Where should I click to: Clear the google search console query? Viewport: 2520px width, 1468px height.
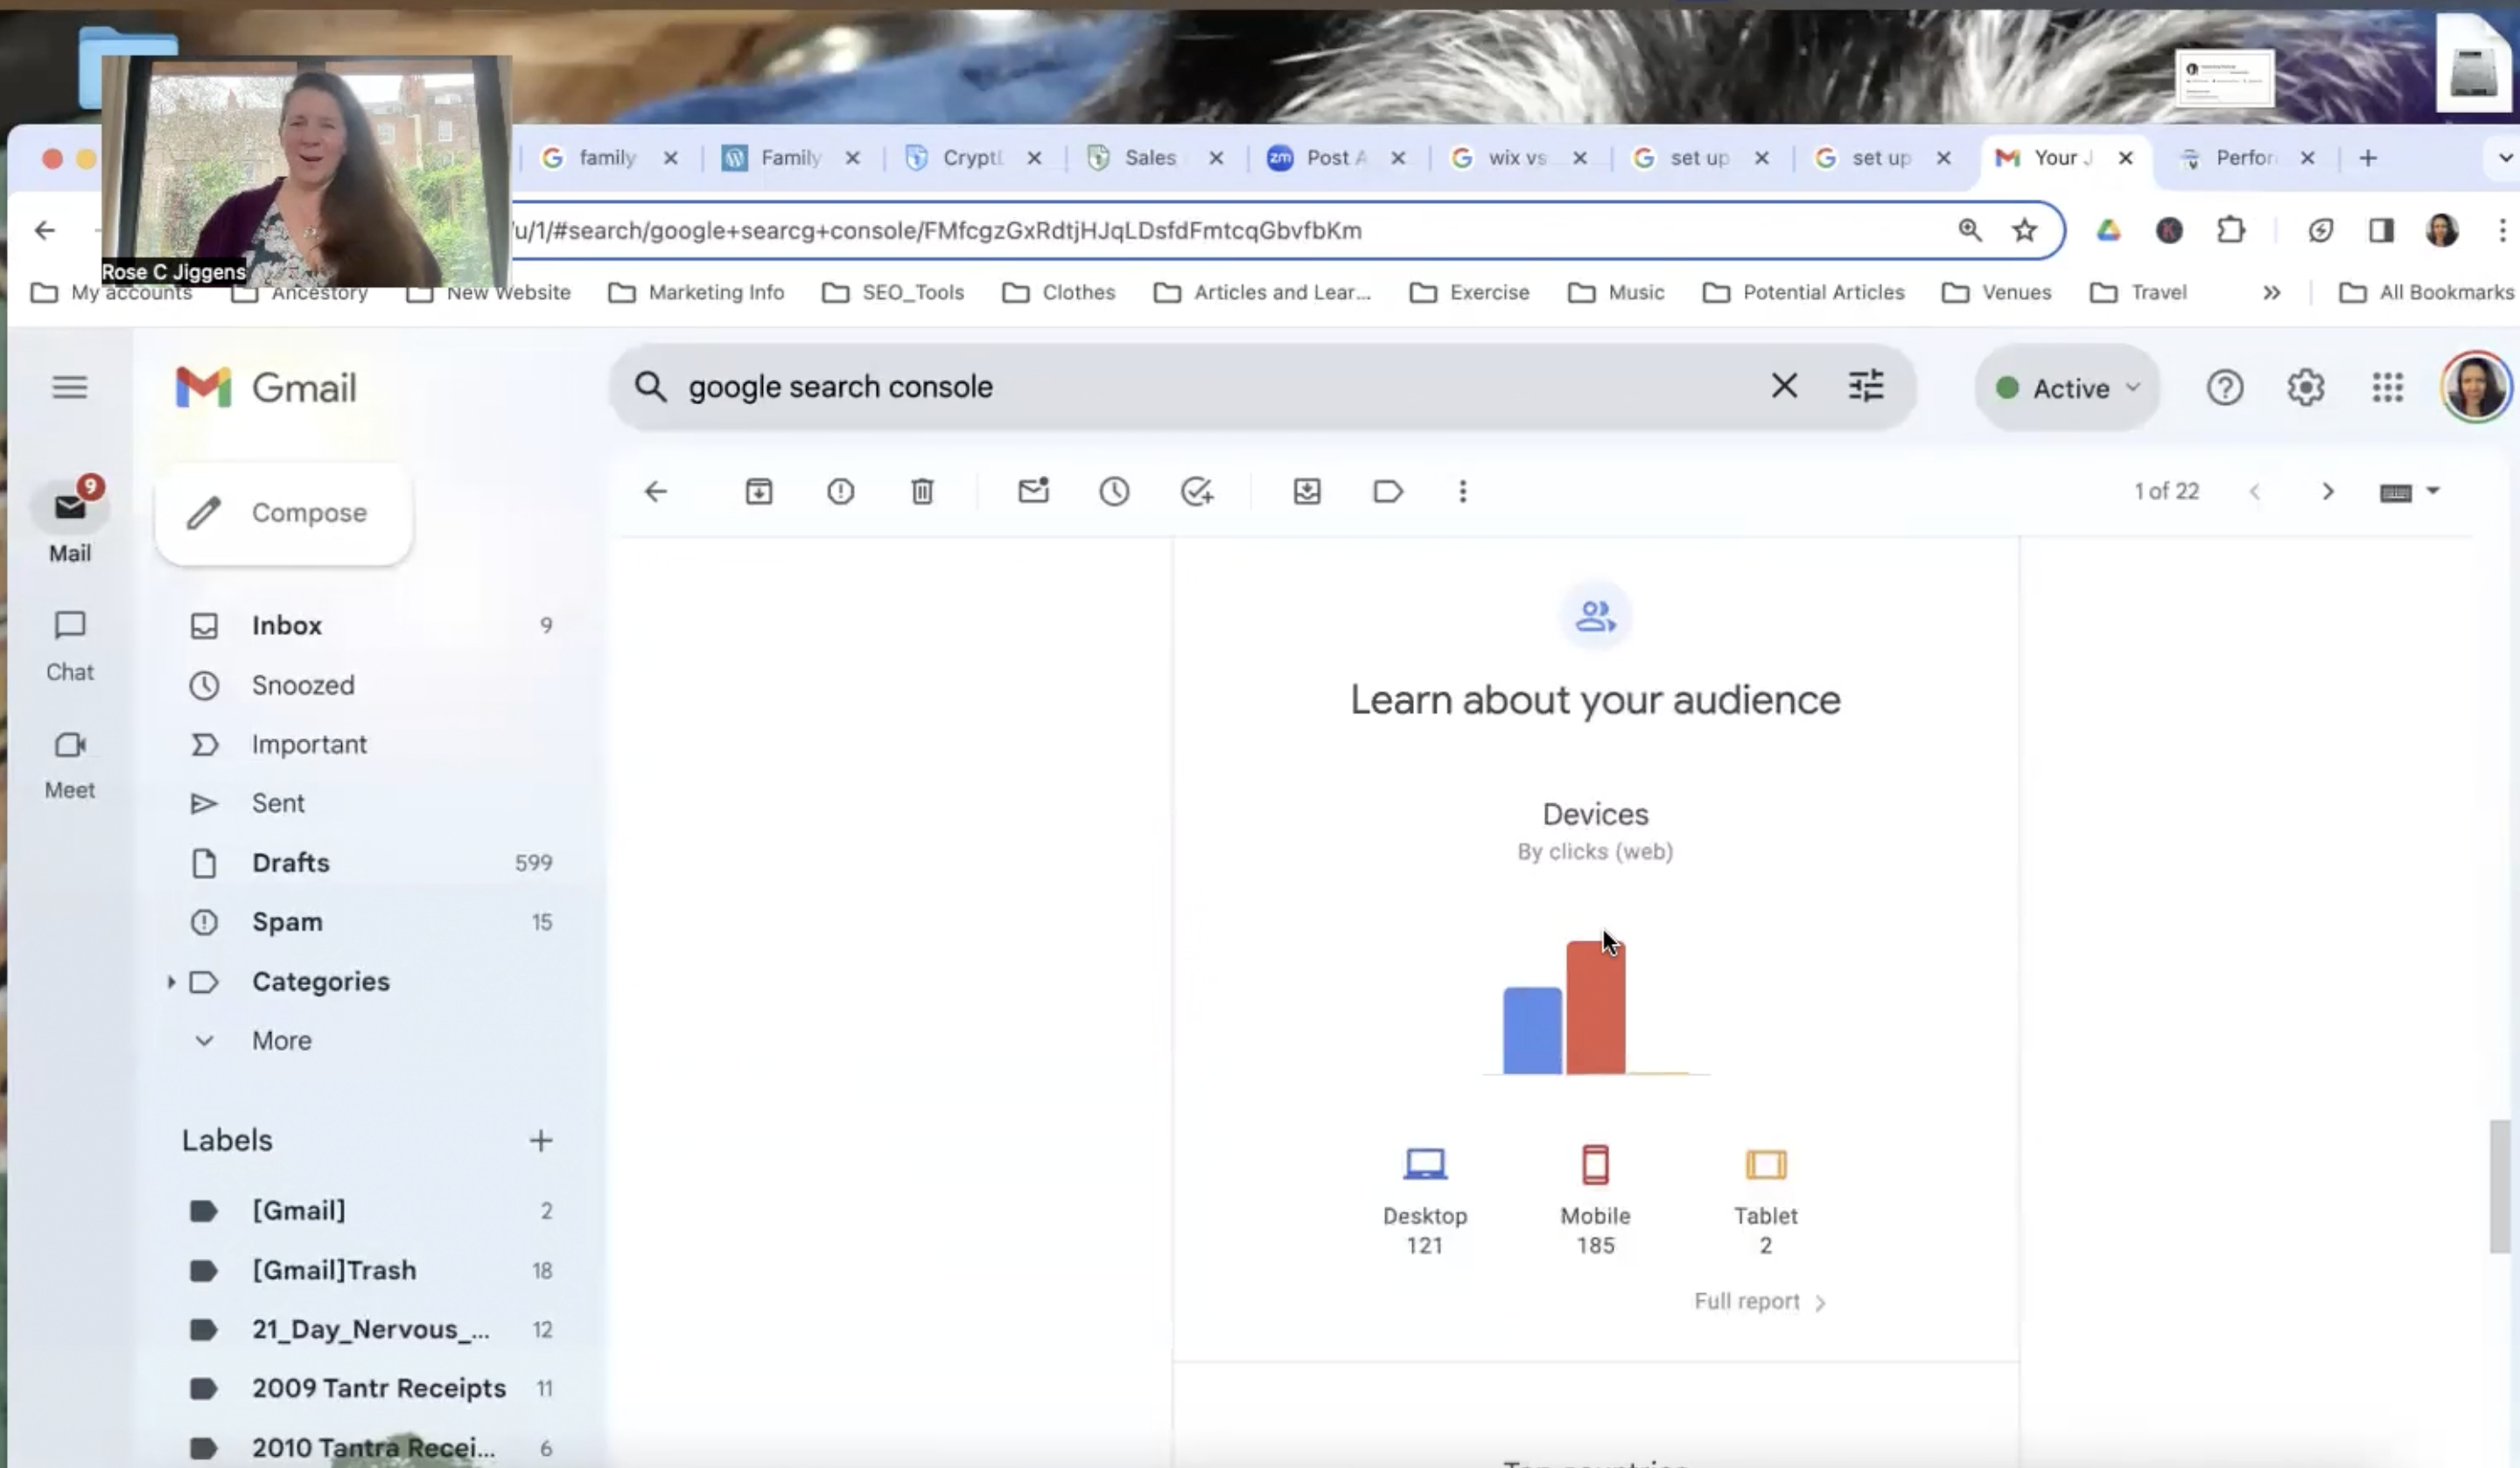pyautogui.click(x=1785, y=386)
